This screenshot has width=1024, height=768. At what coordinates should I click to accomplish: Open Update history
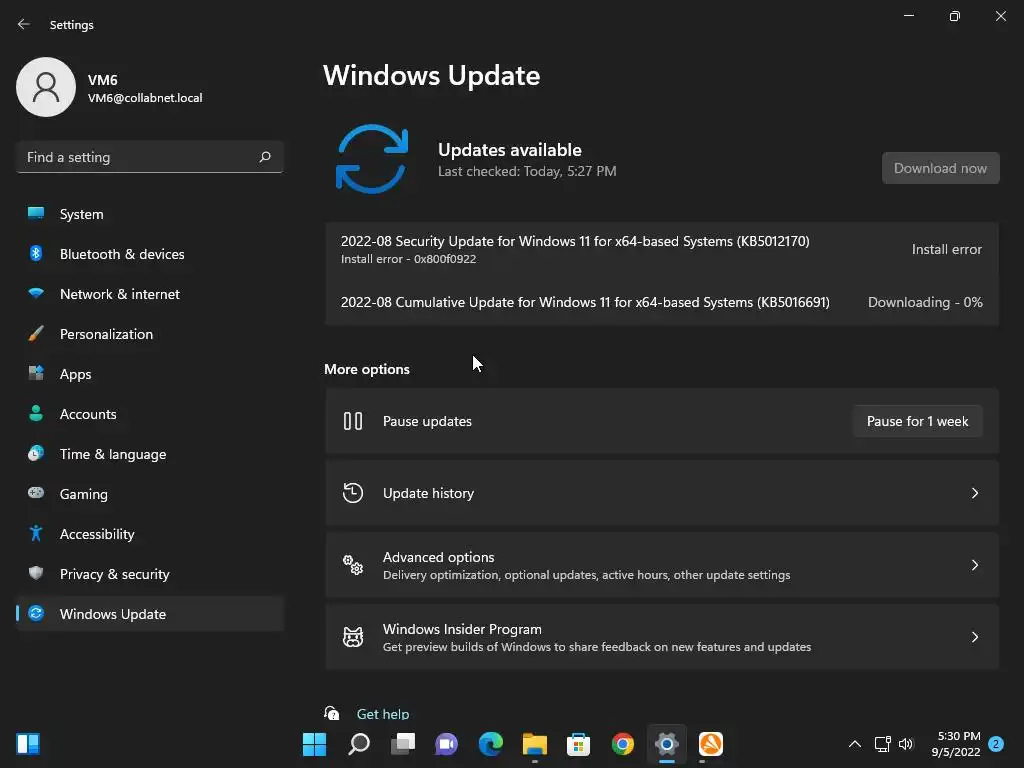(x=662, y=493)
